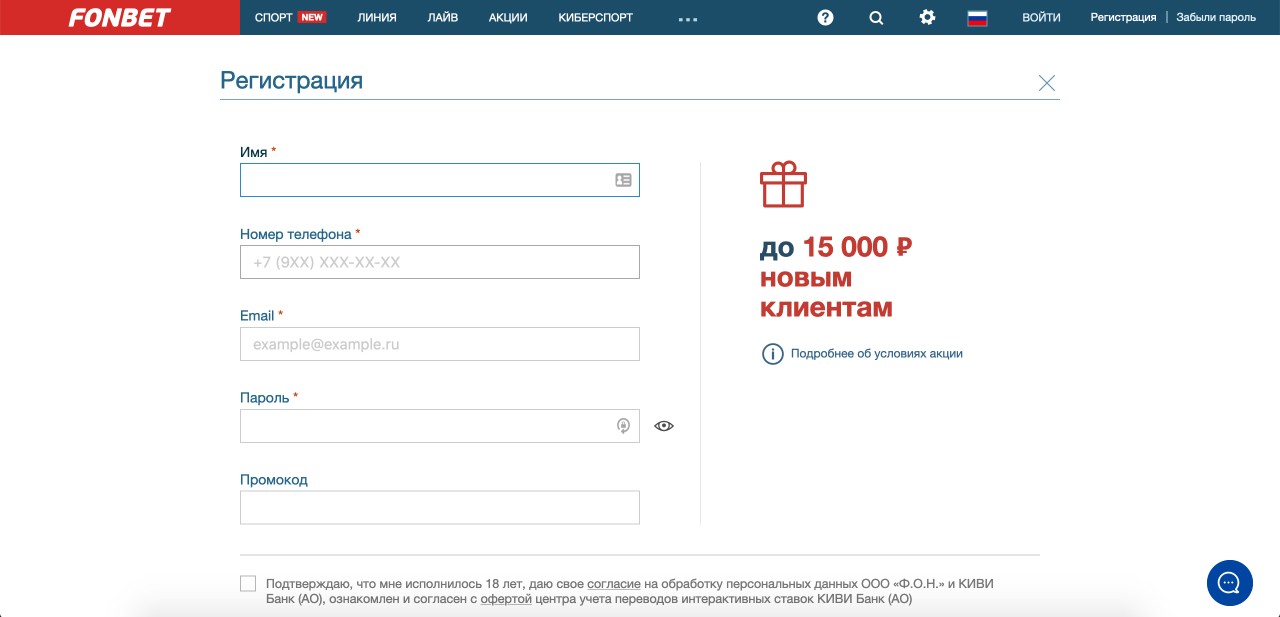The image size is (1280, 617).
Task: Click the 'до 15 000 ₽' promo text
Action: 836,247
